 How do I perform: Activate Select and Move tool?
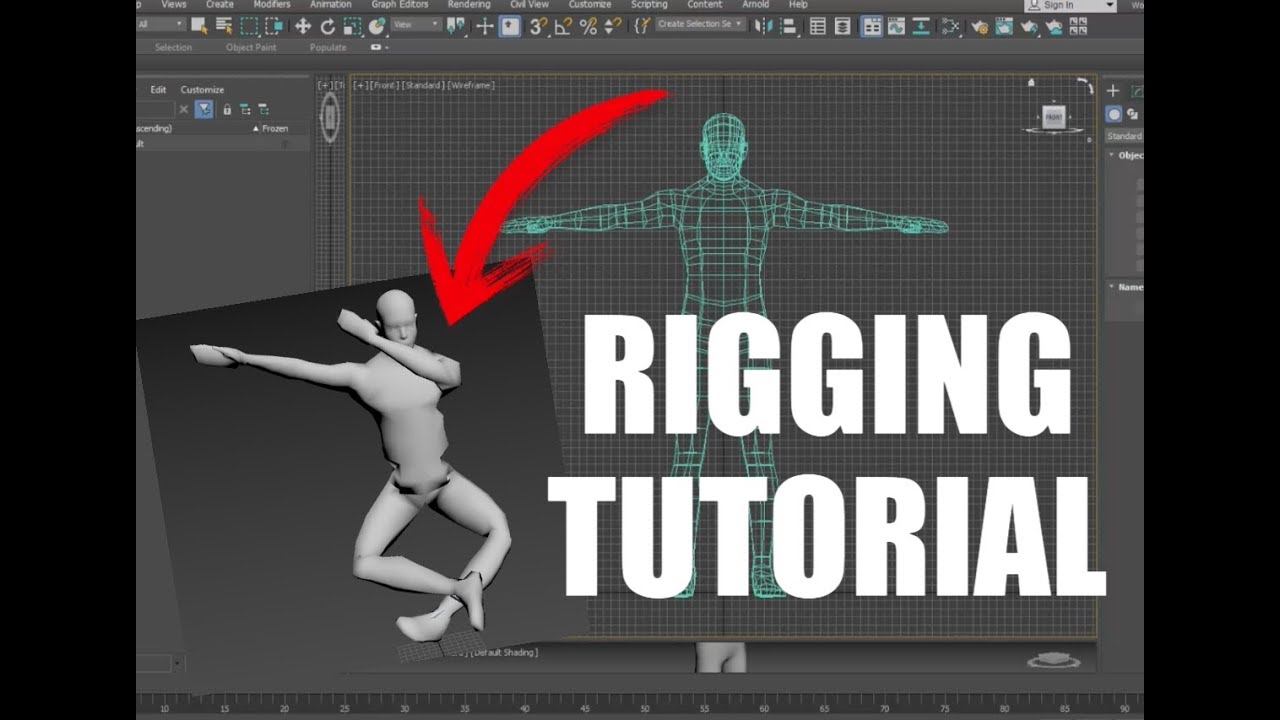coord(303,26)
